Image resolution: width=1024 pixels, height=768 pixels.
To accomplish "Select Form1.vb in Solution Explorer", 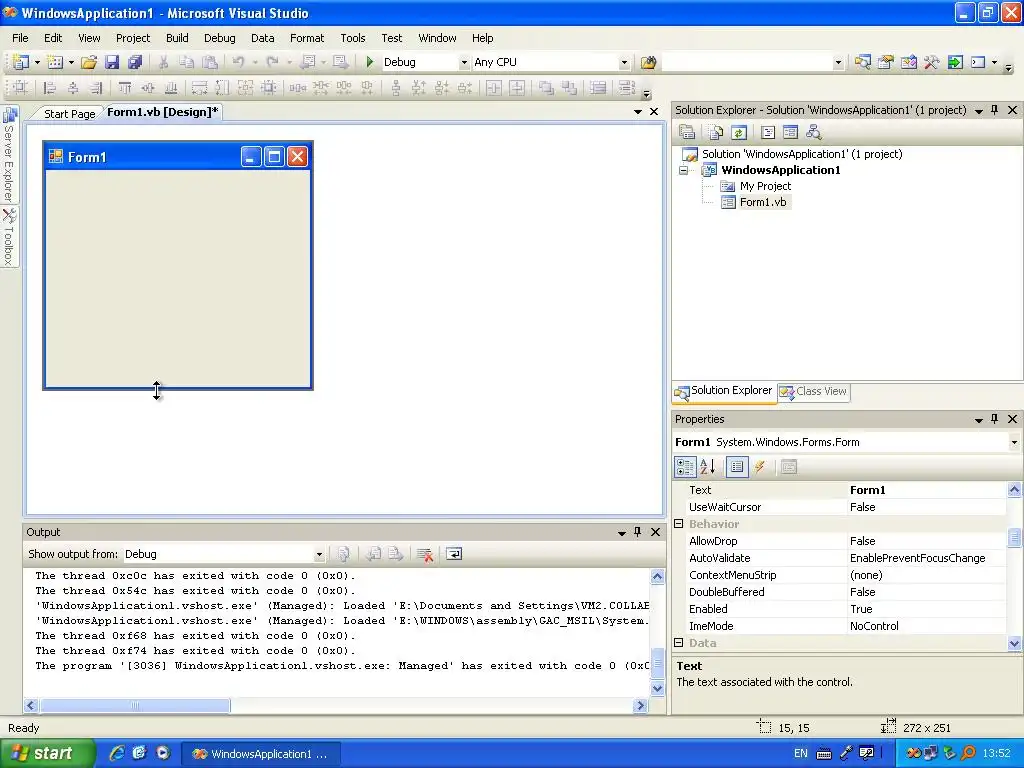I will pyautogui.click(x=763, y=202).
